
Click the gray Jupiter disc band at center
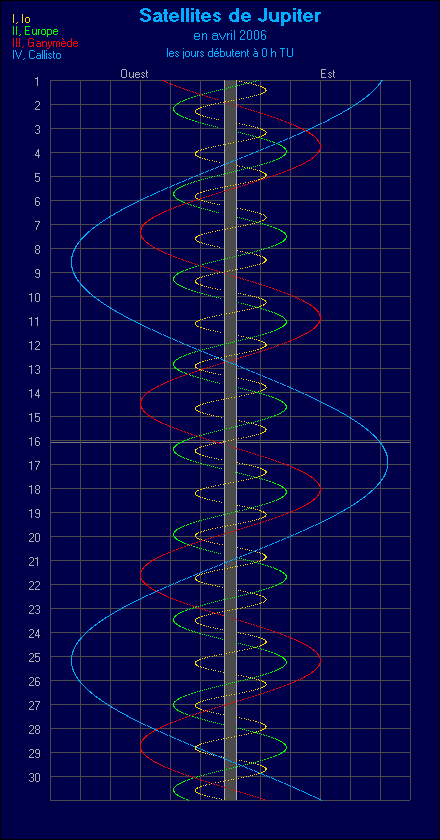click(x=230, y=440)
